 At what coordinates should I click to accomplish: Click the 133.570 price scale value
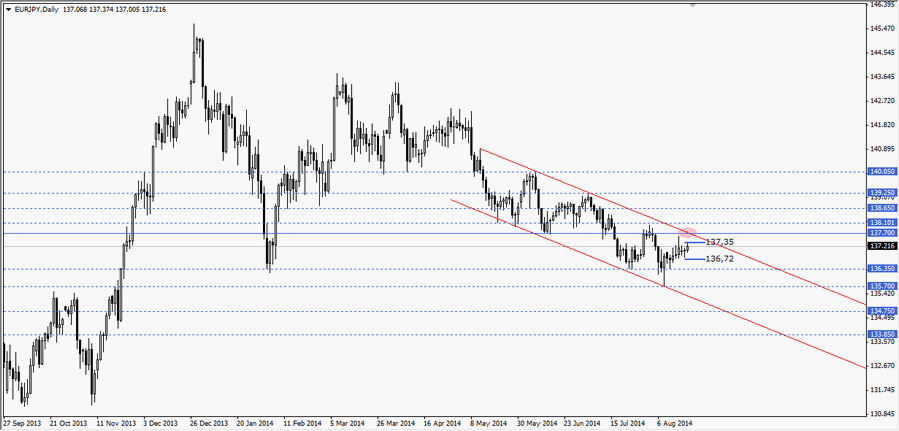(x=883, y=341)
